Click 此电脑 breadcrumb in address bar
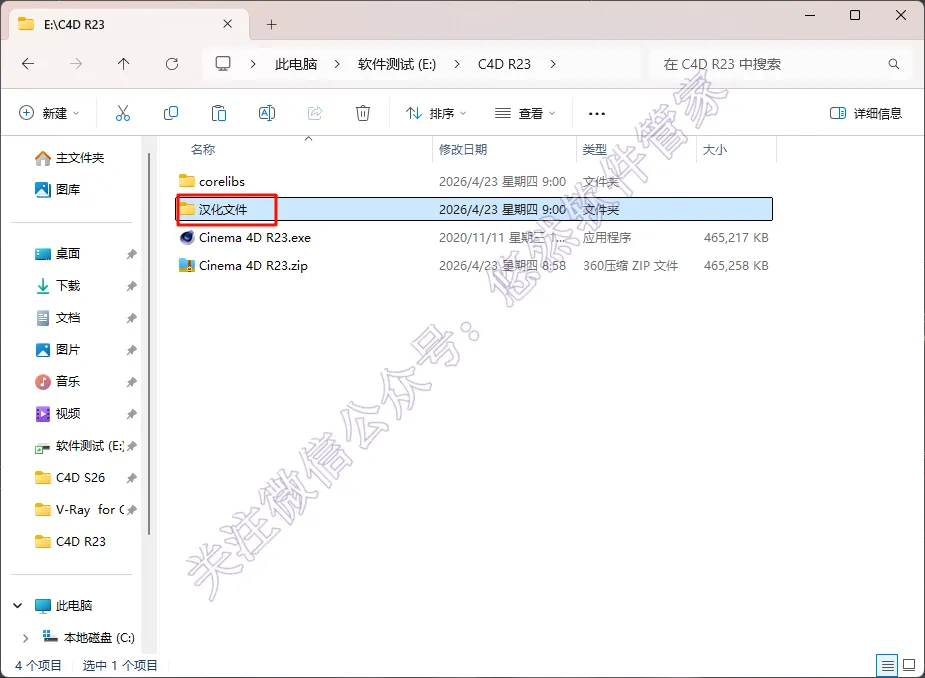Image resolution: width=925 pixels, height=678 pixels. click(296, 64)
